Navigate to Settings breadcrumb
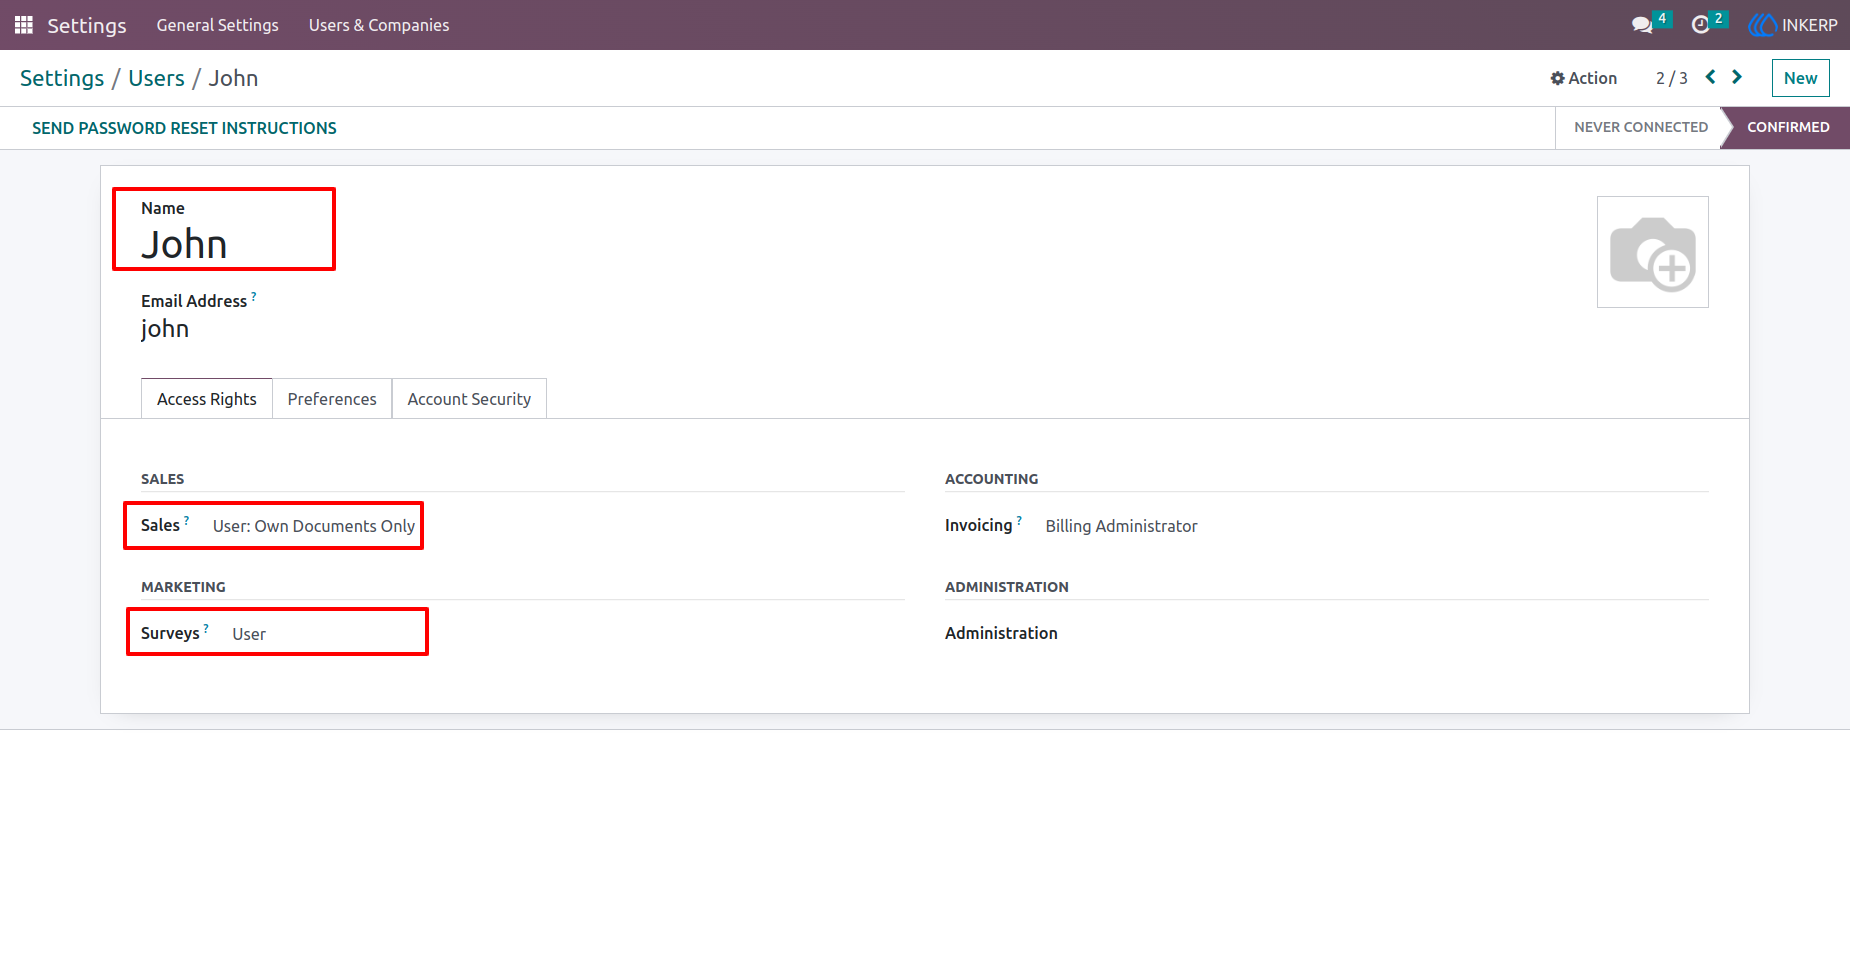The image size is (1850, 966). pyautogui.click(x=62, y=78)
